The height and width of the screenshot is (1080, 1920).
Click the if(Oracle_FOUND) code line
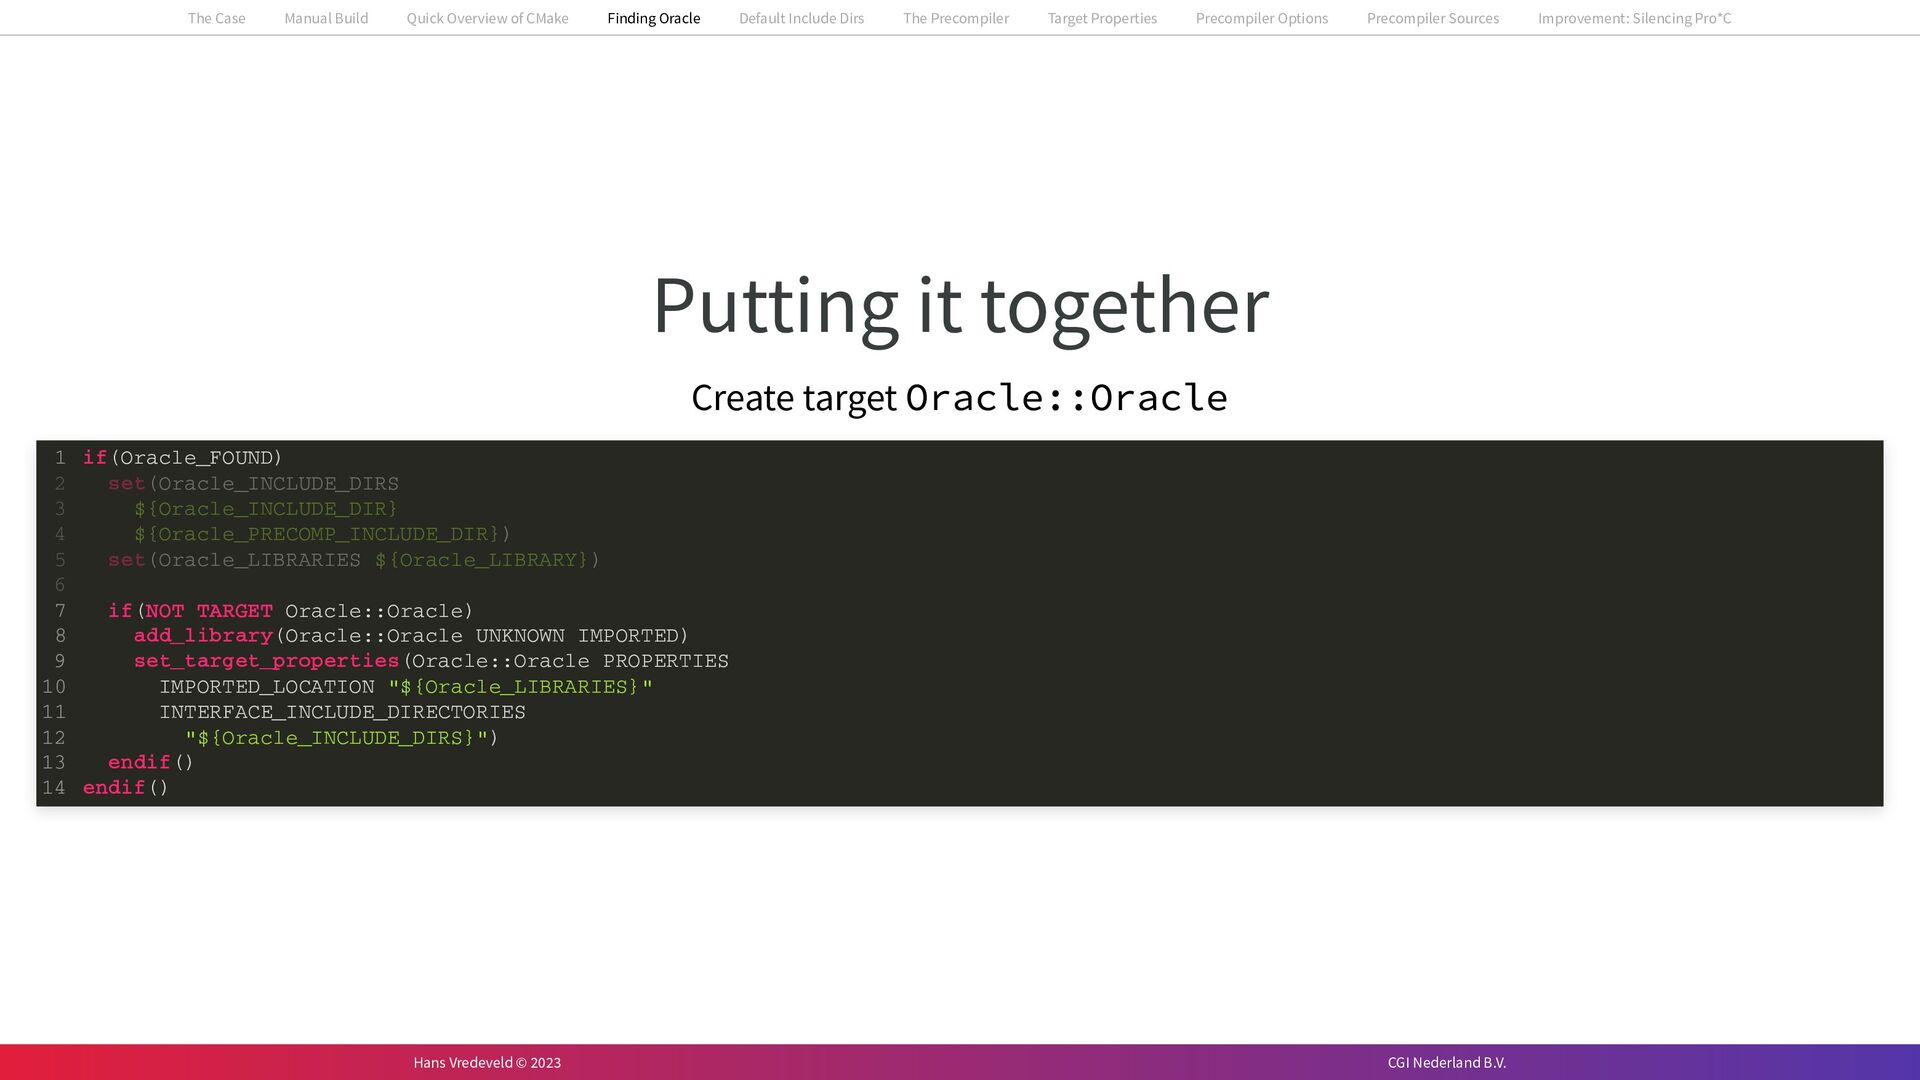point(182,458)
